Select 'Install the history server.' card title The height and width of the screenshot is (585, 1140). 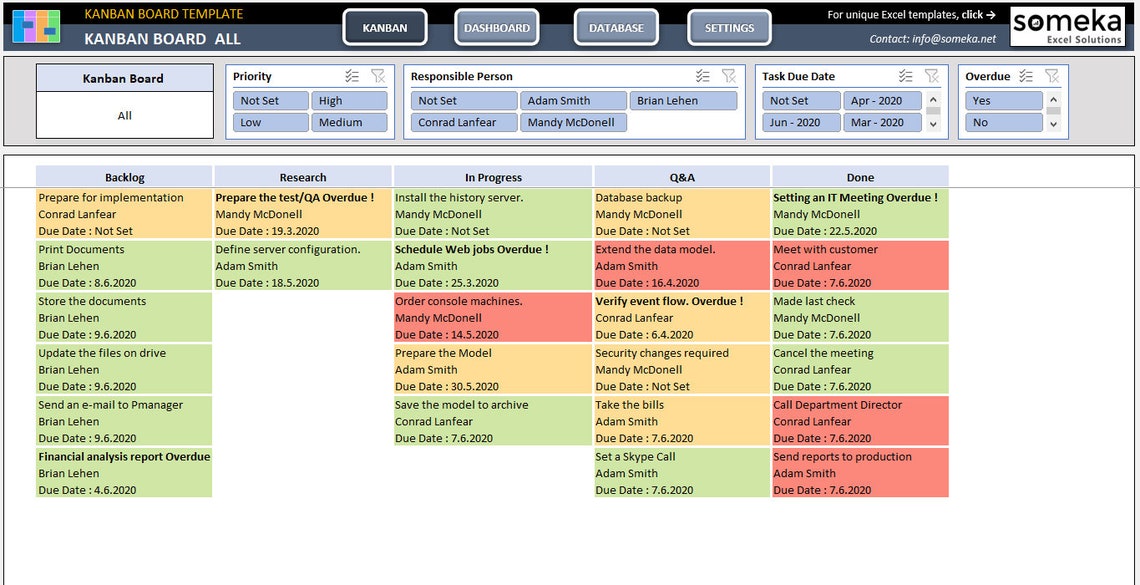459,198
